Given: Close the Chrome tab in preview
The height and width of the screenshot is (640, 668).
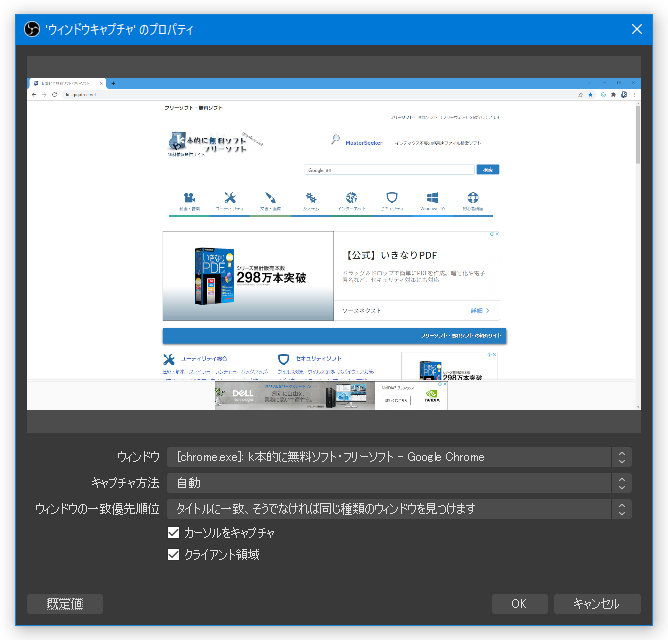Looking at the screenshot, I should pos(101,83).
